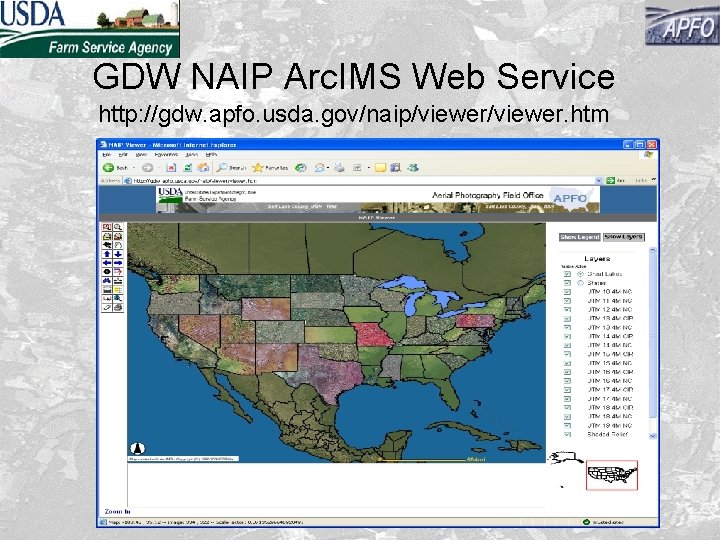Open the Edit menu
This screenshot has width=720, height=540.
click(123, 155)
